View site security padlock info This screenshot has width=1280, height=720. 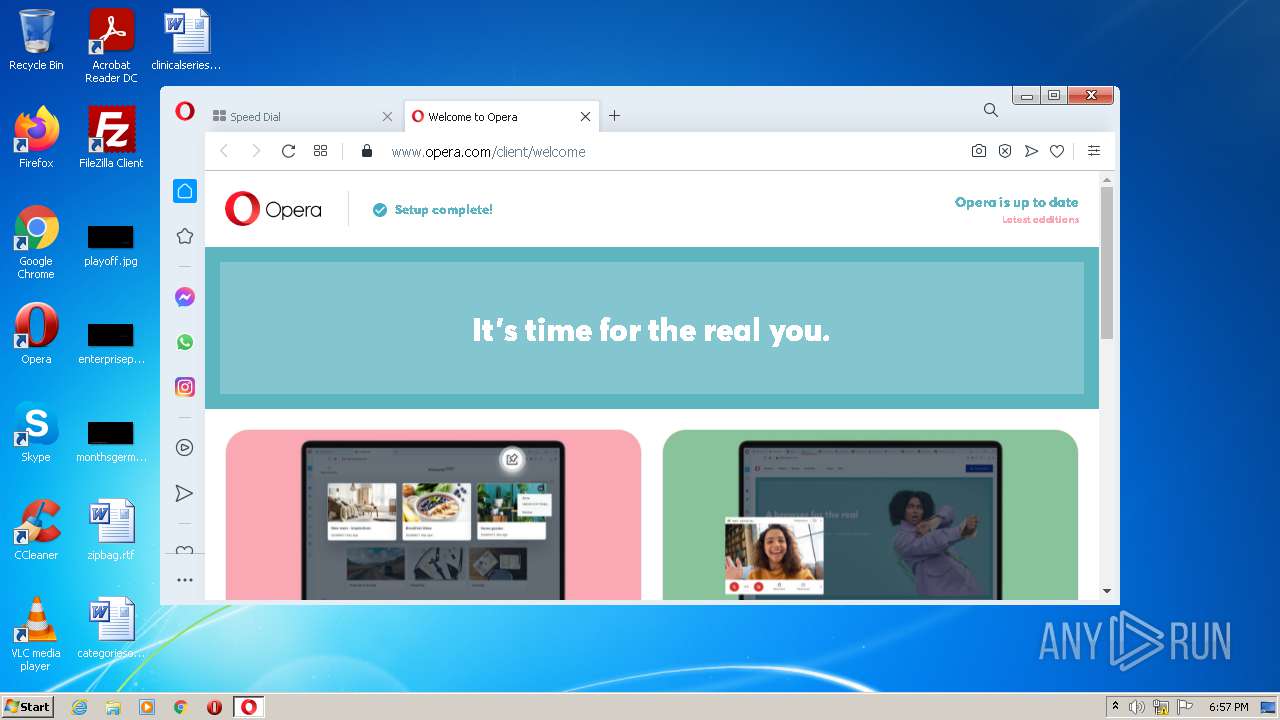coord(367,151)
